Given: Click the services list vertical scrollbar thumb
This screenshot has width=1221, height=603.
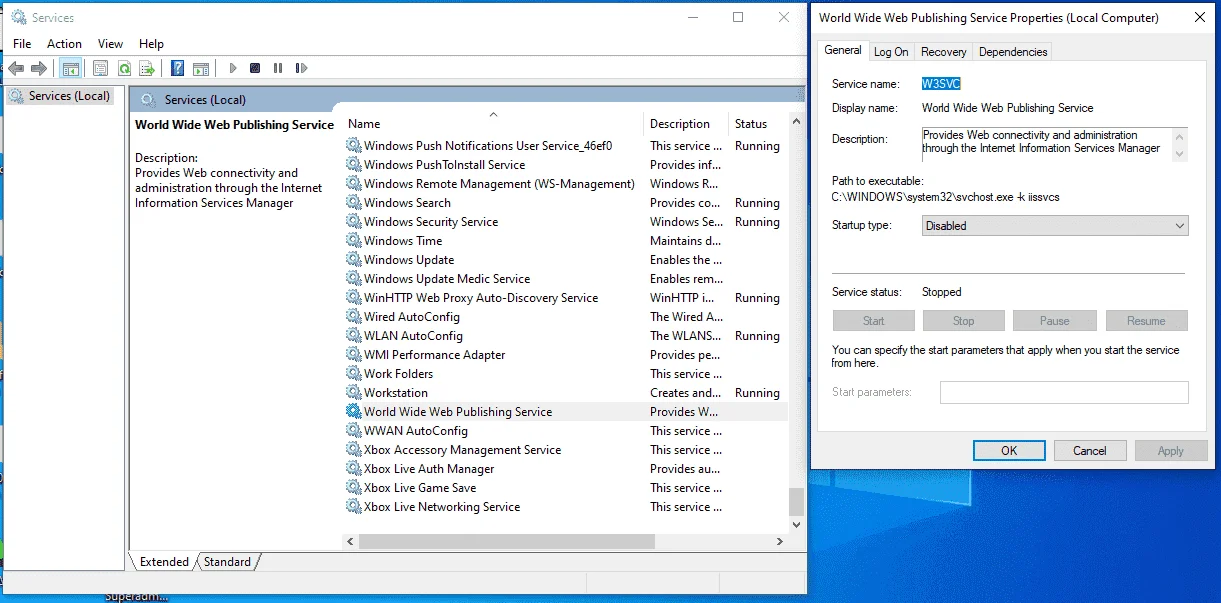Looking at the screenshot, I should [796, 500].
